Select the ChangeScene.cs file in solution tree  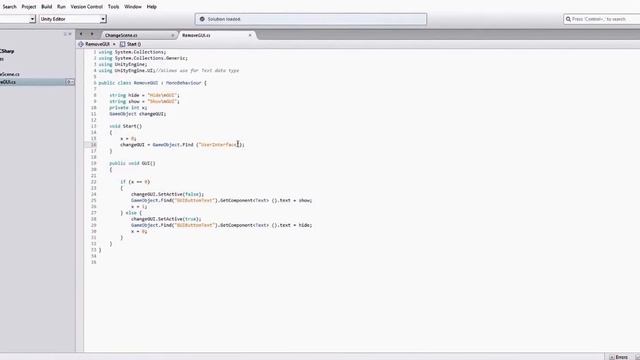pos(10,74)
